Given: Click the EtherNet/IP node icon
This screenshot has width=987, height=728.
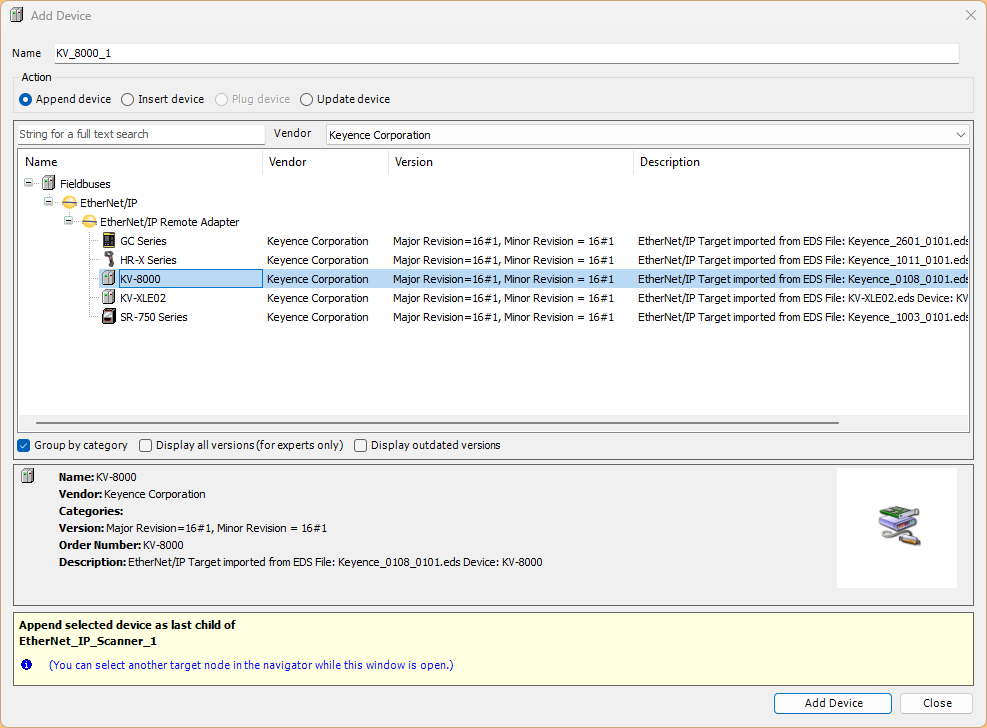Looking at the screenshot, I should point(69,203).
